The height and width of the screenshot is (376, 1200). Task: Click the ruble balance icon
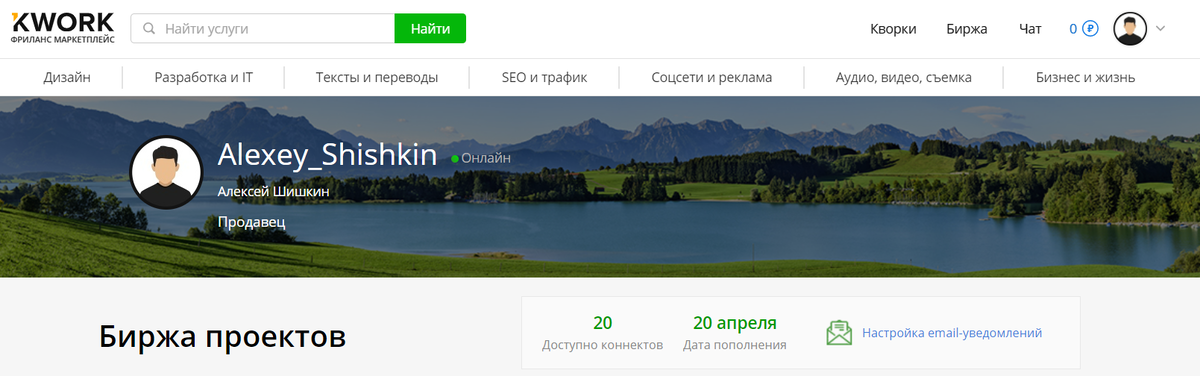(1090, 29)
